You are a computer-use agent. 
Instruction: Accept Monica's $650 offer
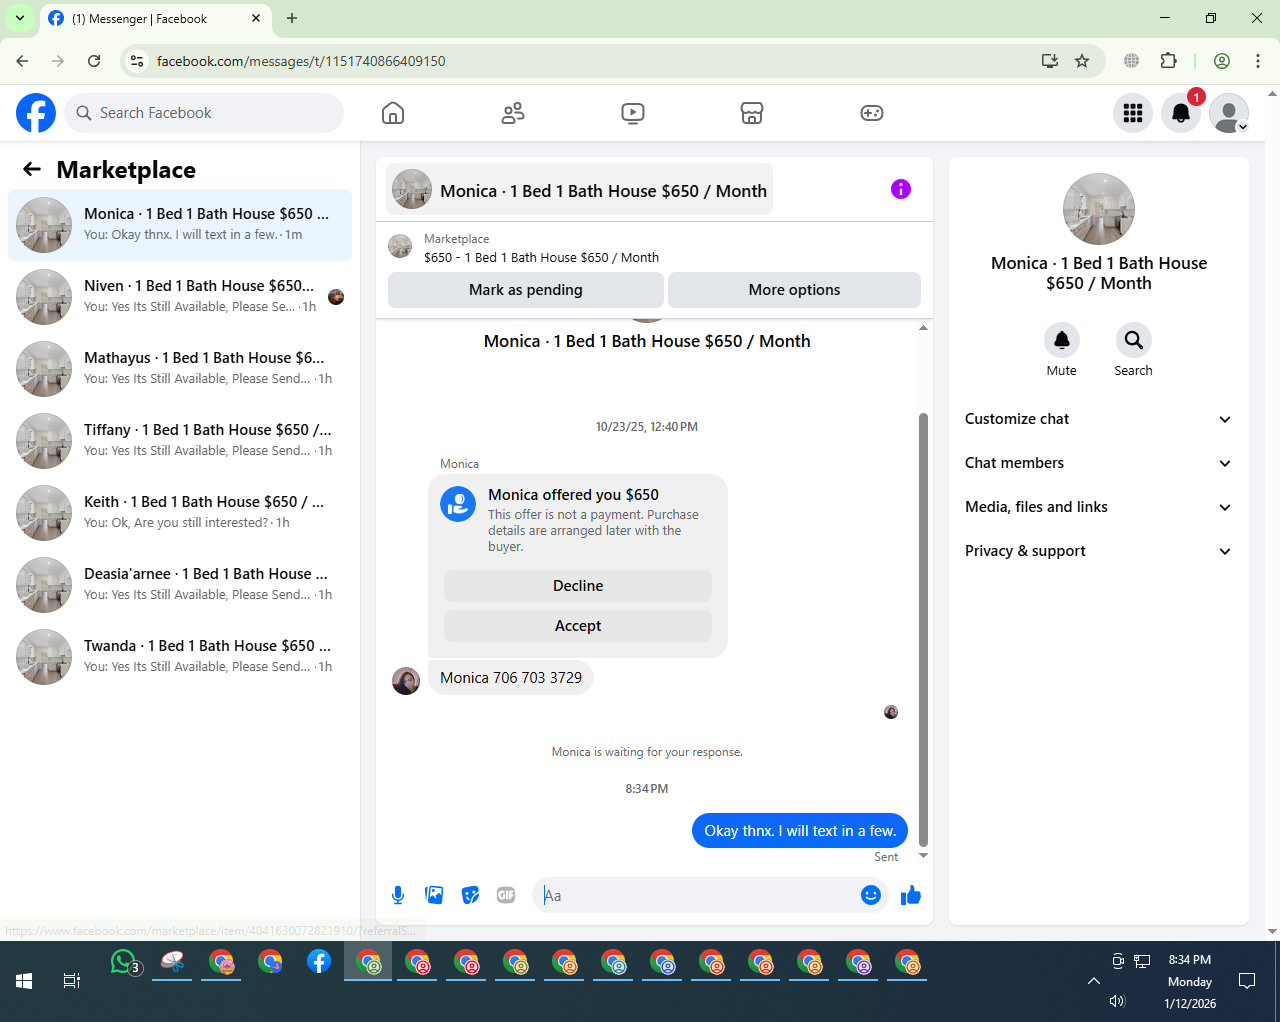578,626
